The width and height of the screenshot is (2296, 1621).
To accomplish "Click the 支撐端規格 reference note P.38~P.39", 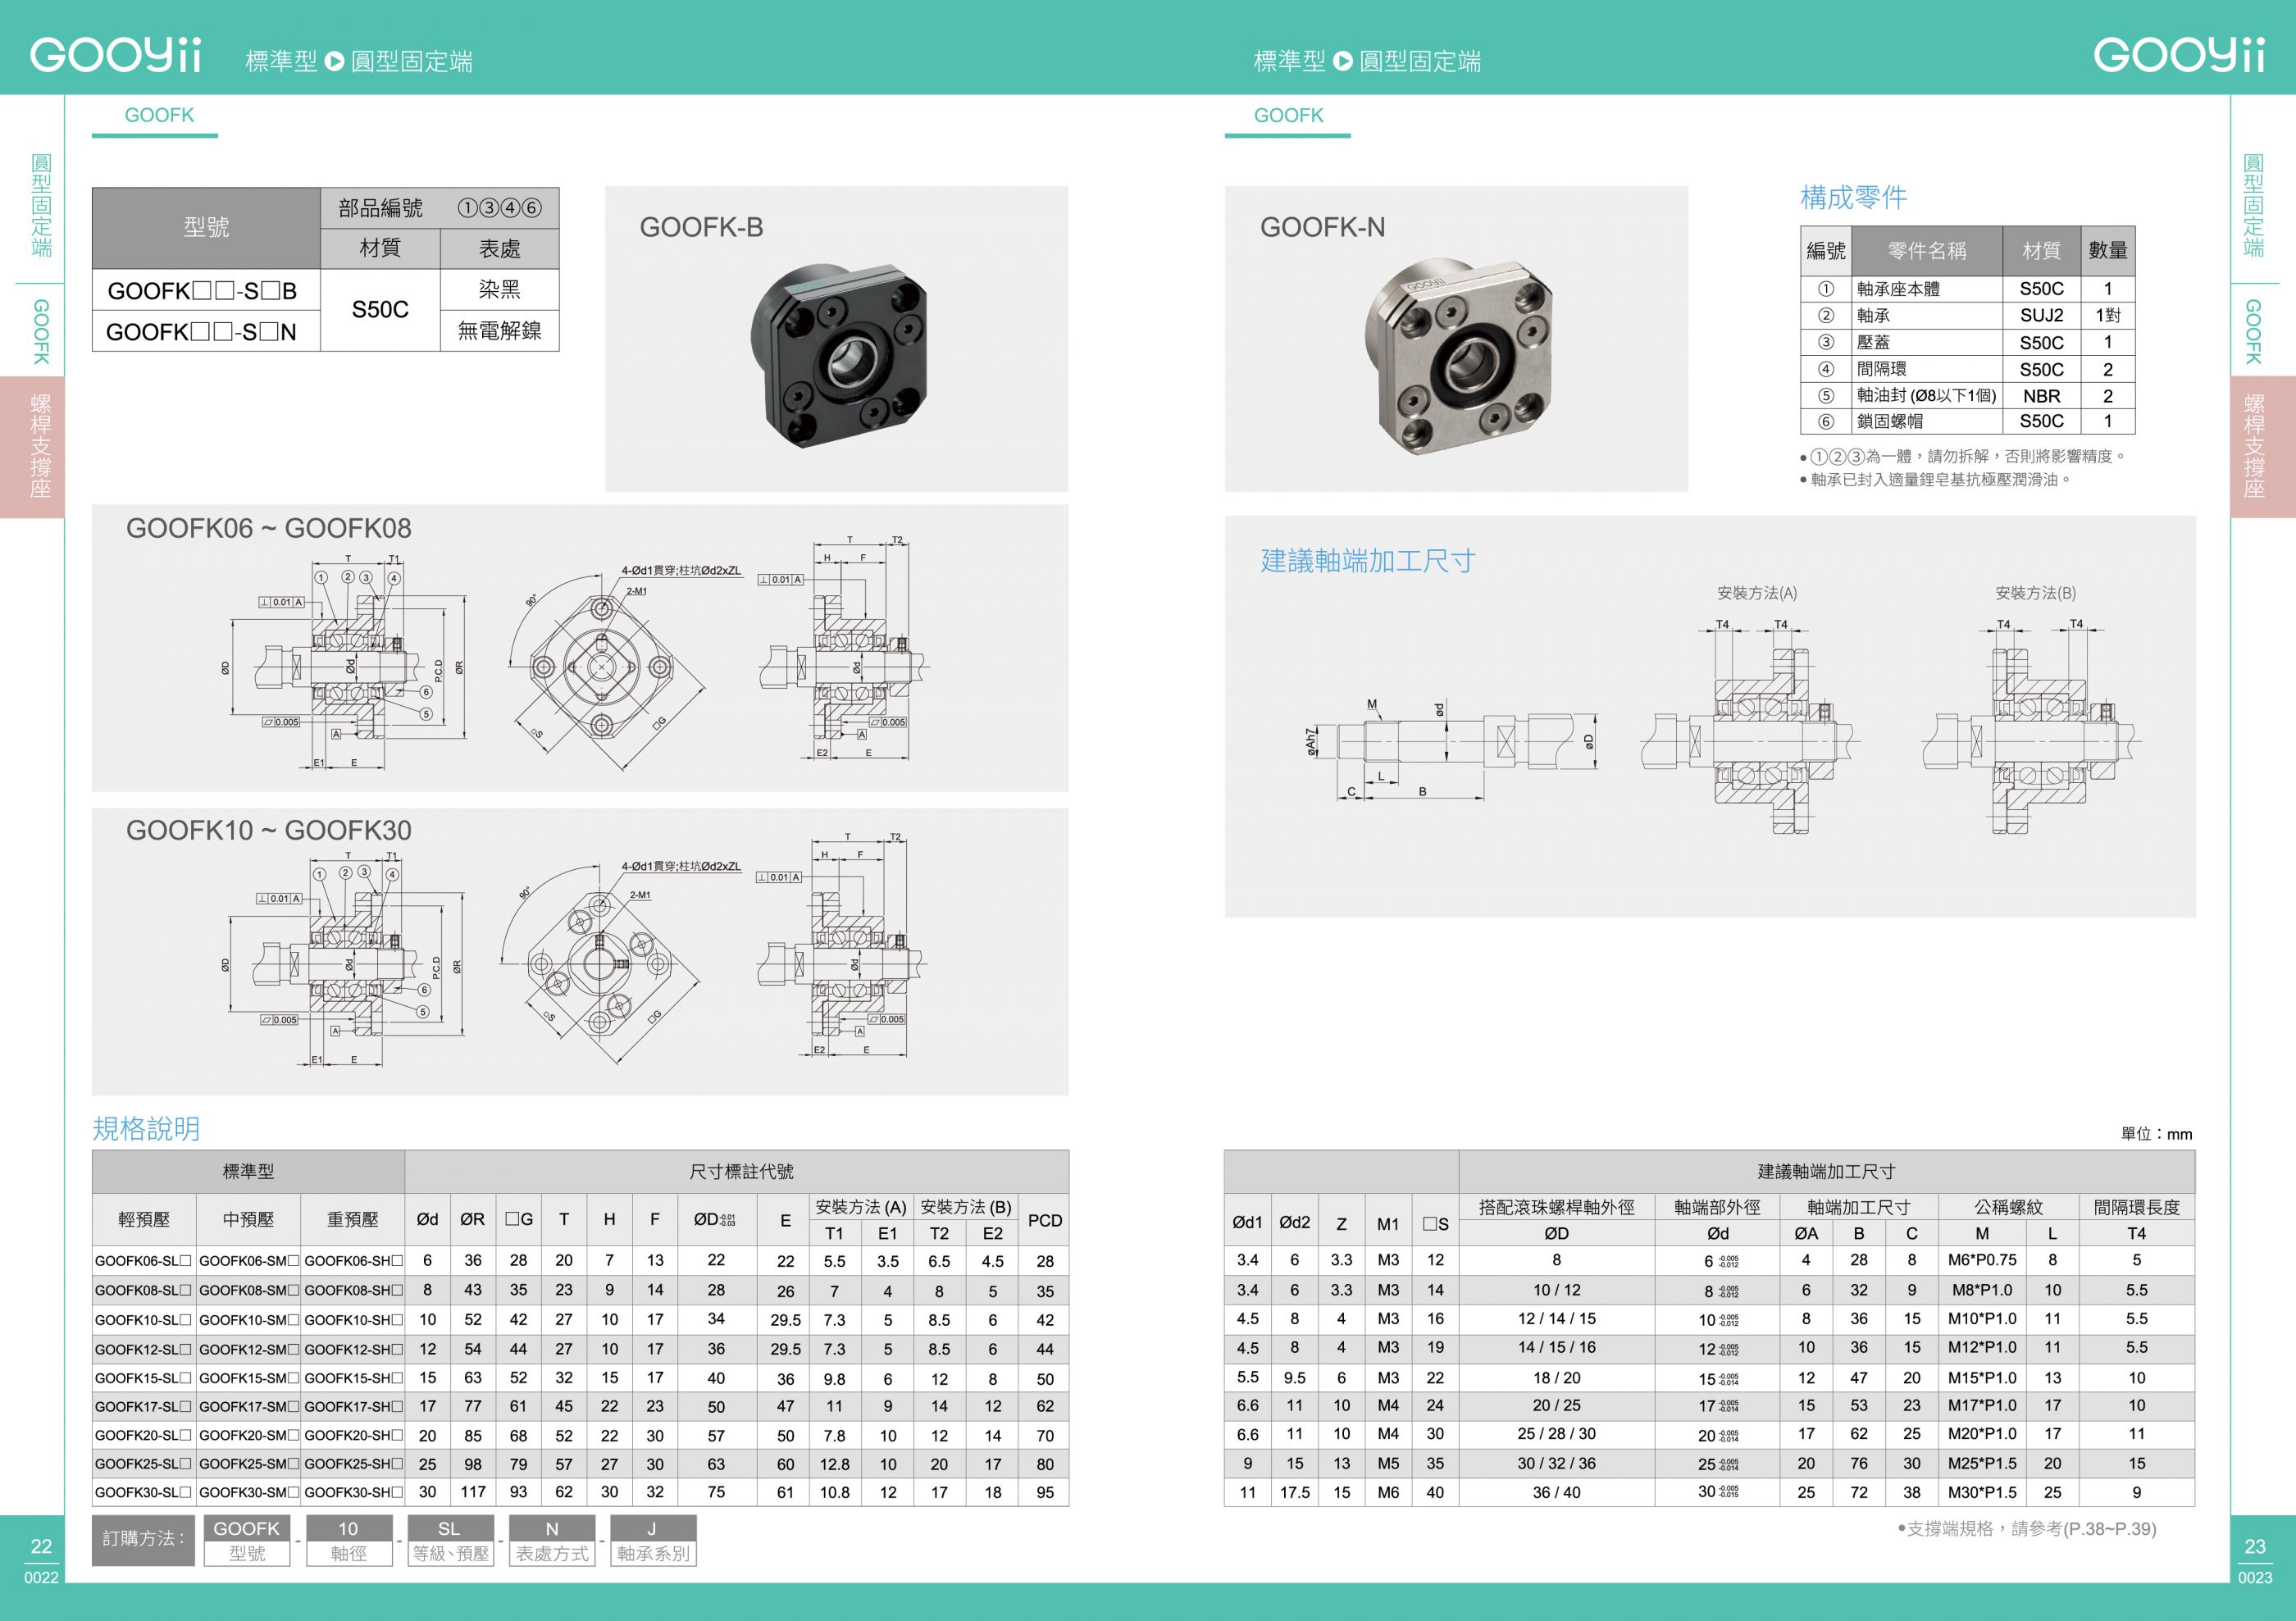I will pyautogui.click(x=2026, y=1529).
